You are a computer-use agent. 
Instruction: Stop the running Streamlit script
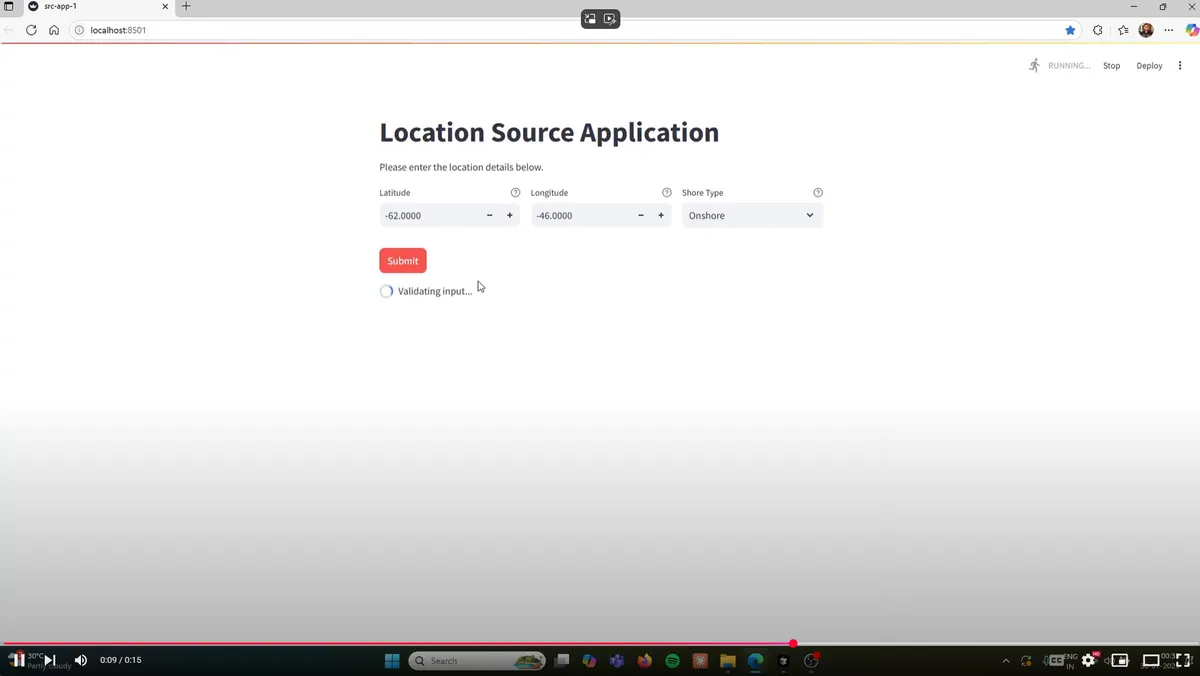coord(1111,66)
